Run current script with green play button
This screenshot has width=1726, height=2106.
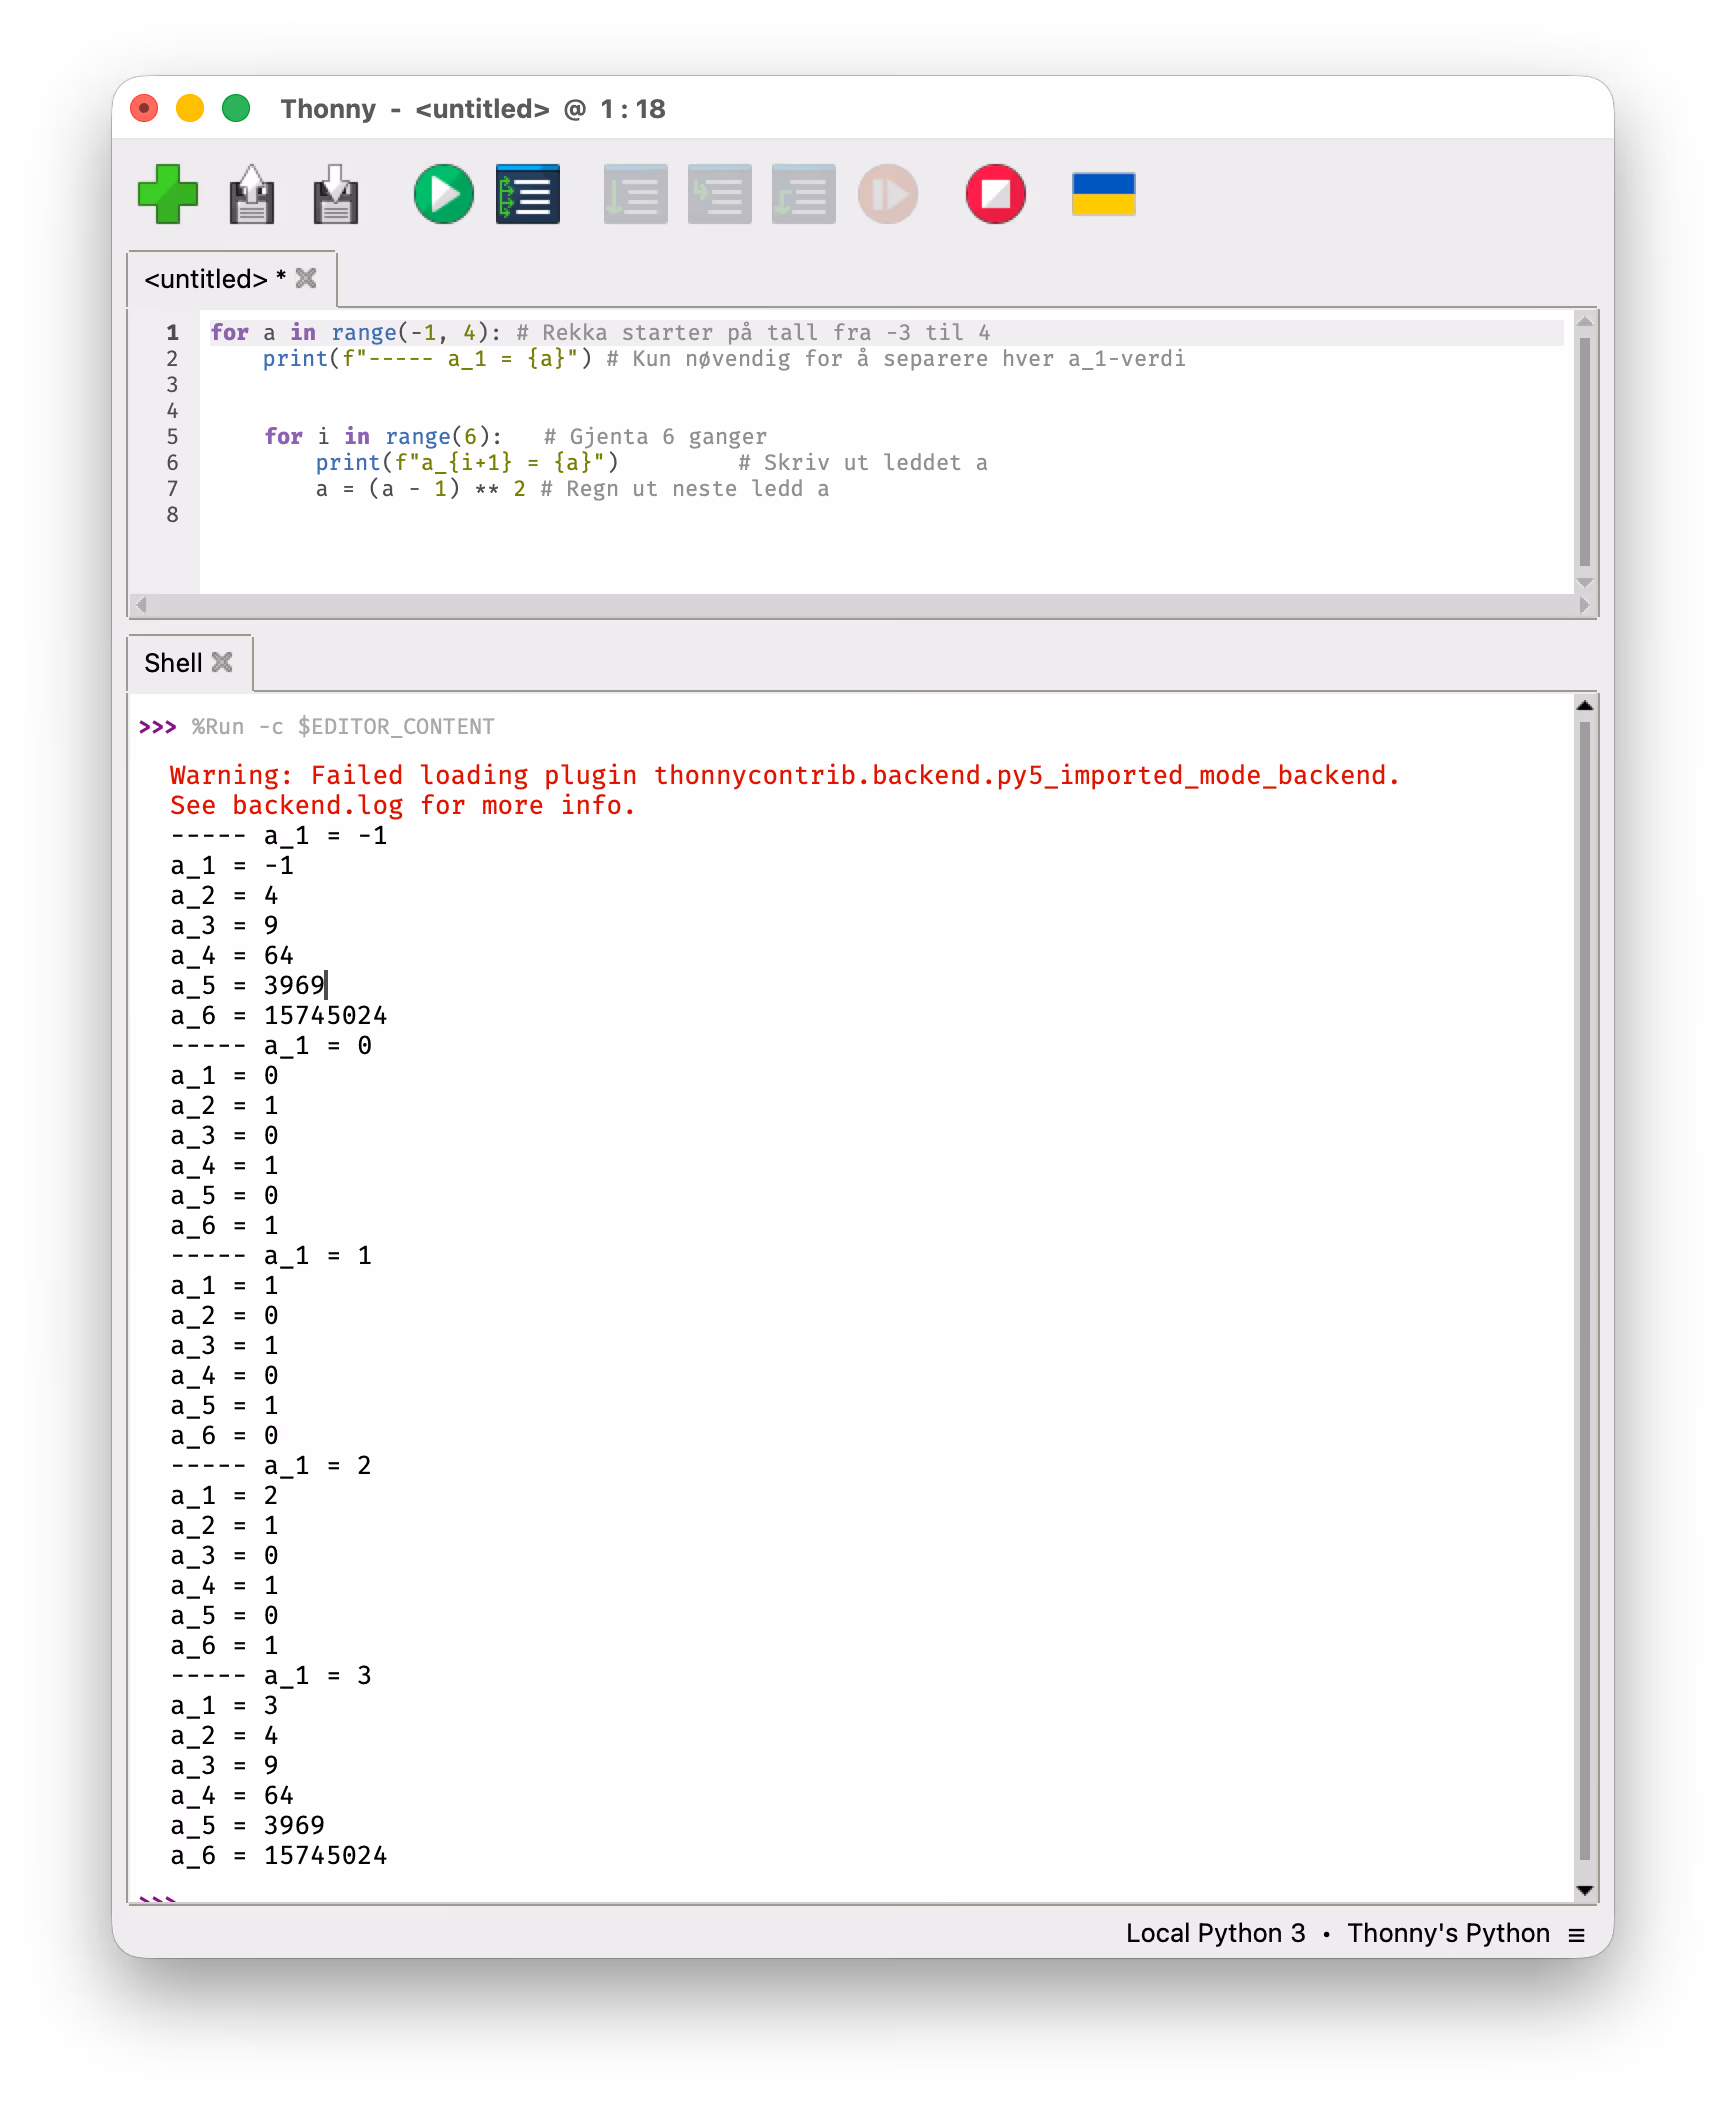coord(443,194)
